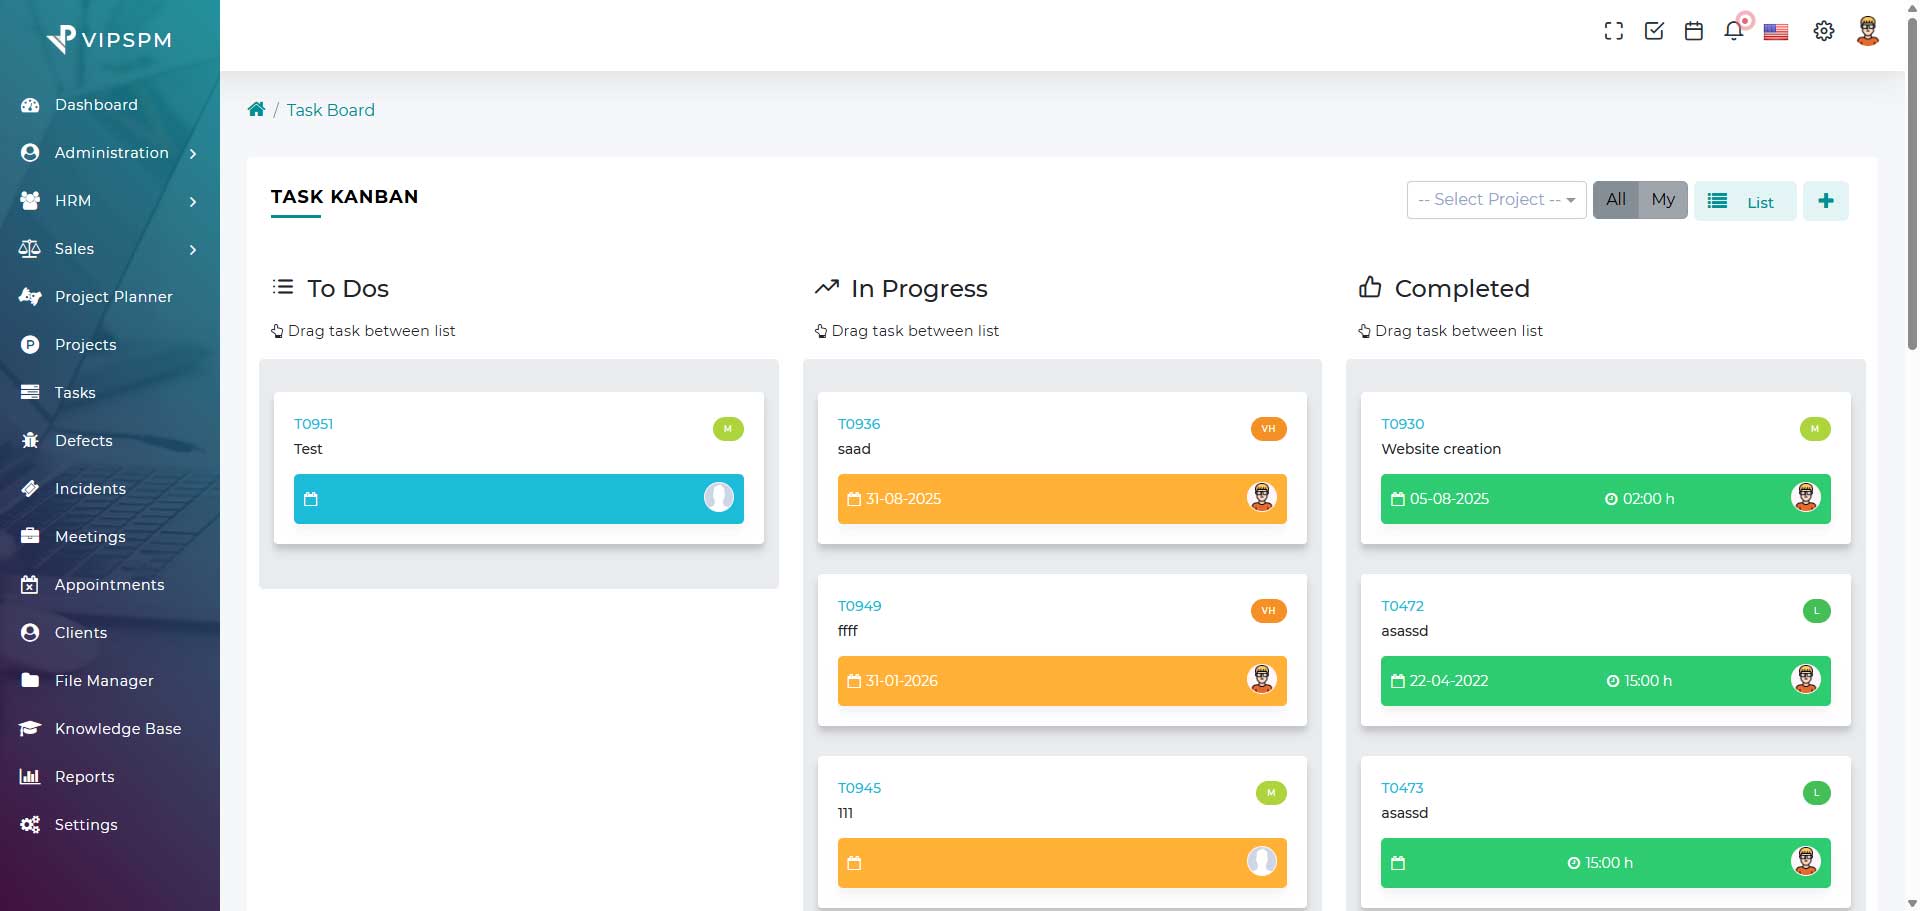Image resolution: width=1920 pixels, height=911 pixels.
Task: Click the Meetings briefcase icon
Action: tap(30, 536)
